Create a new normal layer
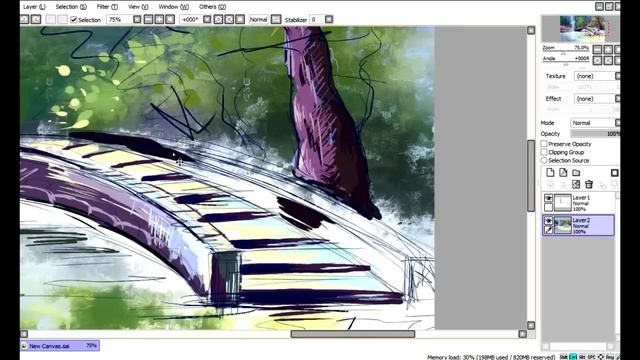Viewport: 640px width, 360px height. tap(550, 172)
